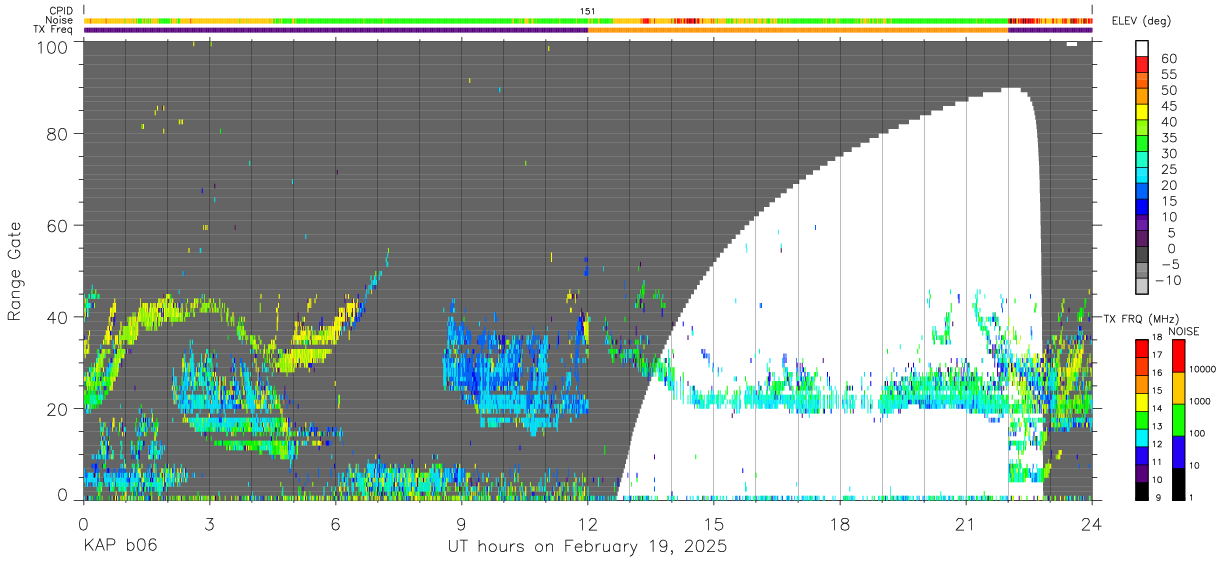Click the 100 label on the NOISE scale
Image resolution: width=1228 pixels, height=567 pixels.
[1199, 433]
